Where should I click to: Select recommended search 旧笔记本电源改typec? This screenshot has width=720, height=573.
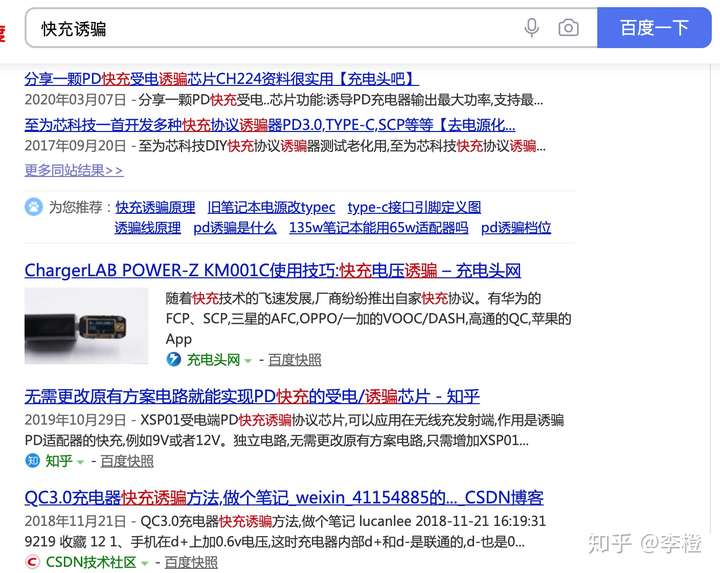point(271,208)
